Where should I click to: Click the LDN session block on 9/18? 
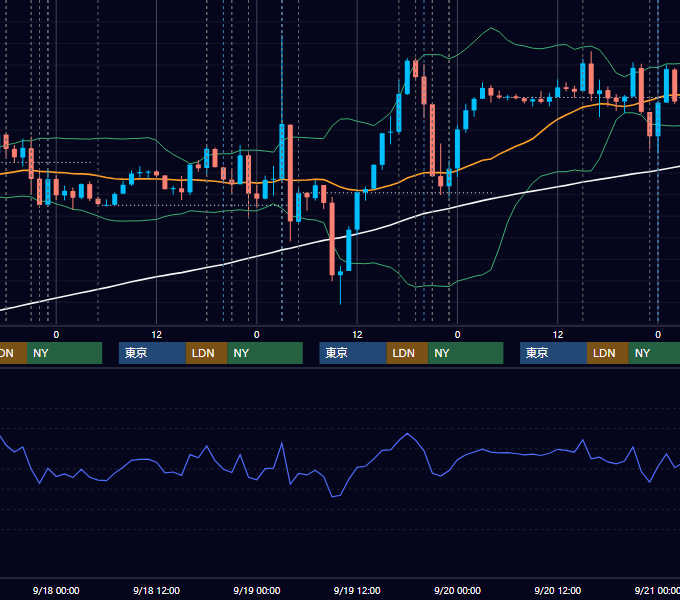(x=206, y=353)
